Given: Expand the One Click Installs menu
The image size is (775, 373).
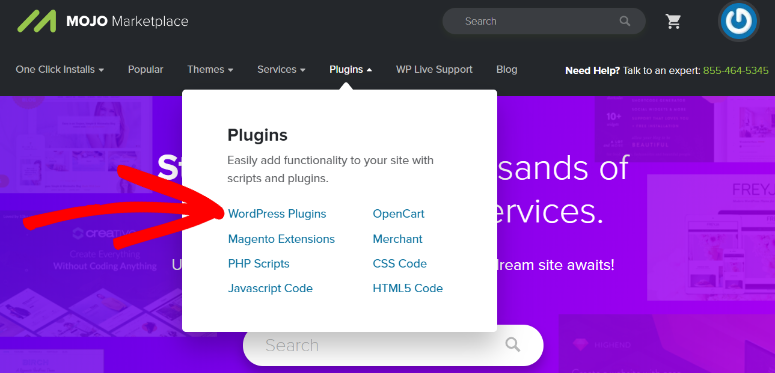Looking at the screenshot, I should tap(60, 70).
